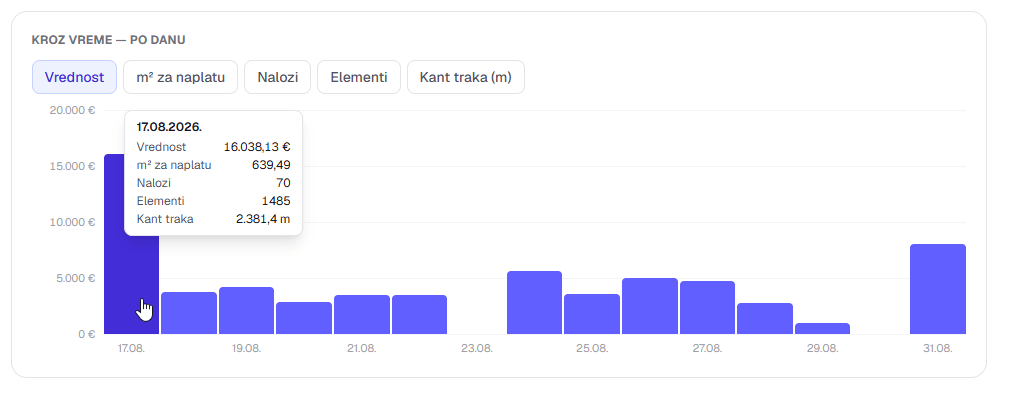Select the Vrednost metric tab

click(x=74, y=77)
